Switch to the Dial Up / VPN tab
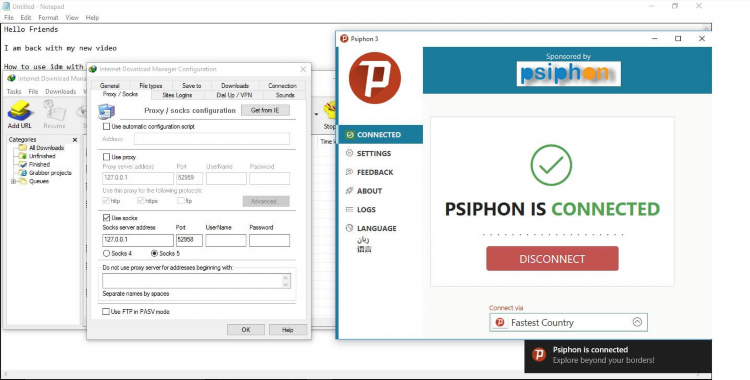Screen dimensions: 750x380 (x=234, y=95)
